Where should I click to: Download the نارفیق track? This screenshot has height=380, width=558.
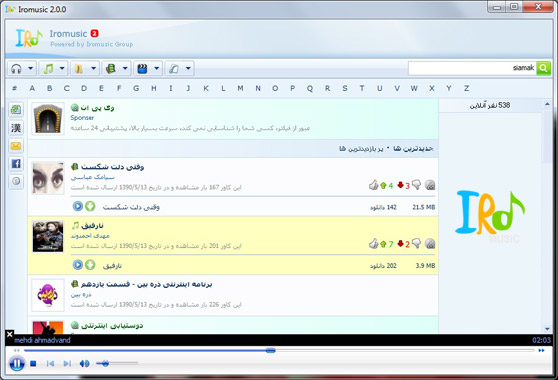click(x=90, y=265)
